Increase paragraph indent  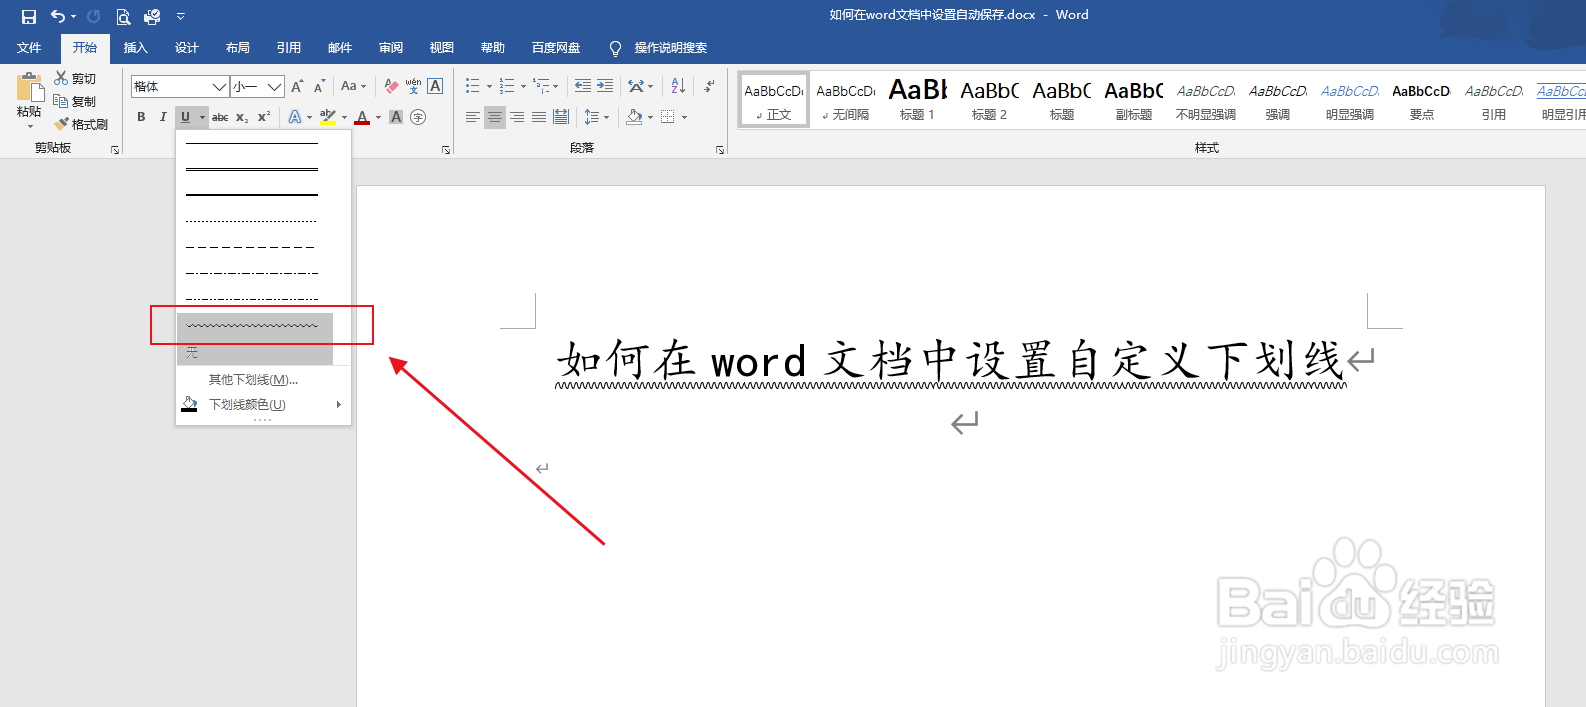(605, 87)
